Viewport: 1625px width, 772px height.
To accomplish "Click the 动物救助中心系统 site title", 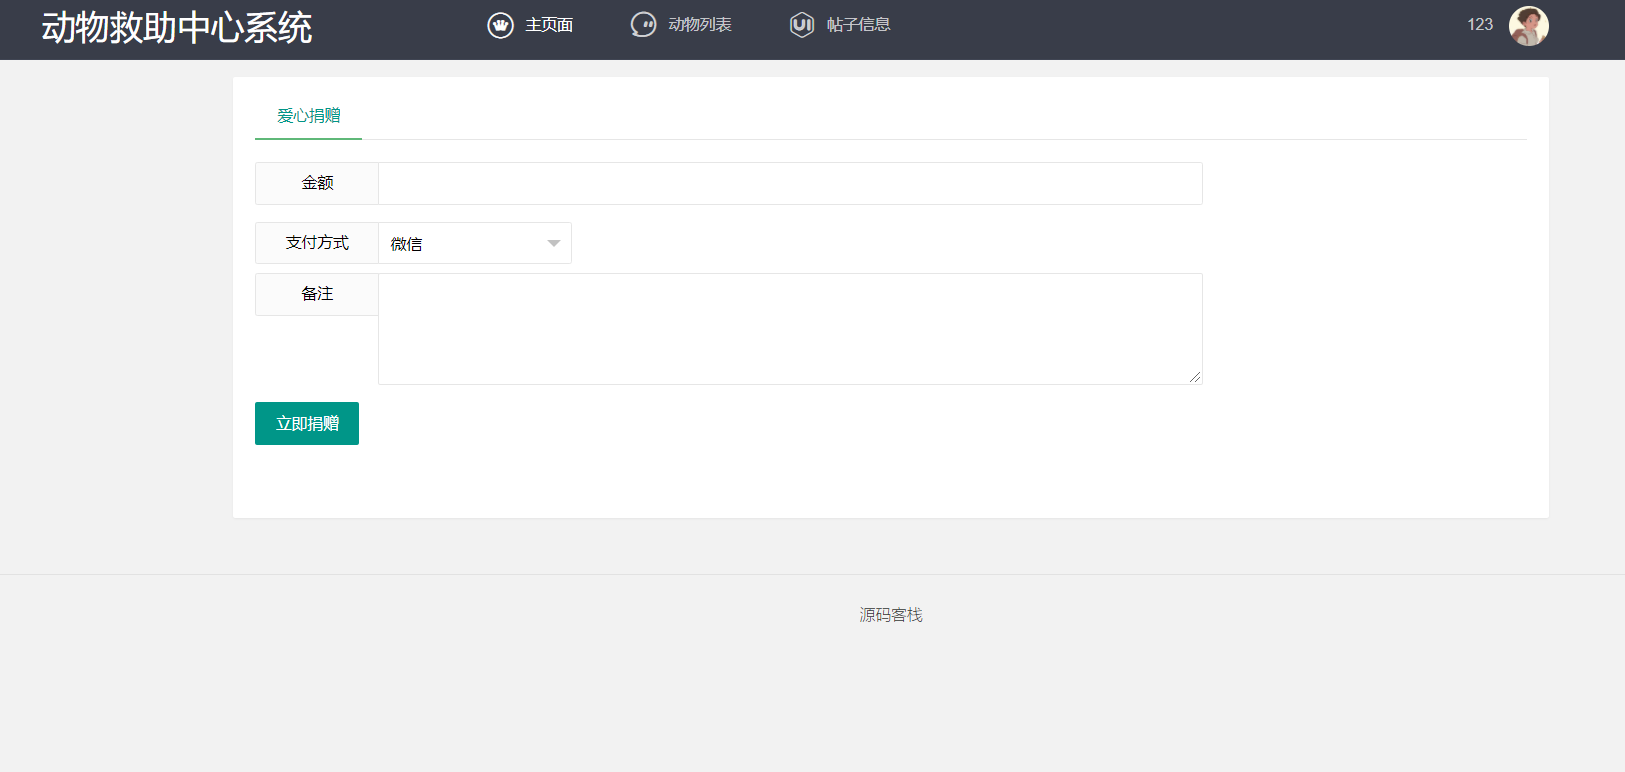I will tap(177, 28).
